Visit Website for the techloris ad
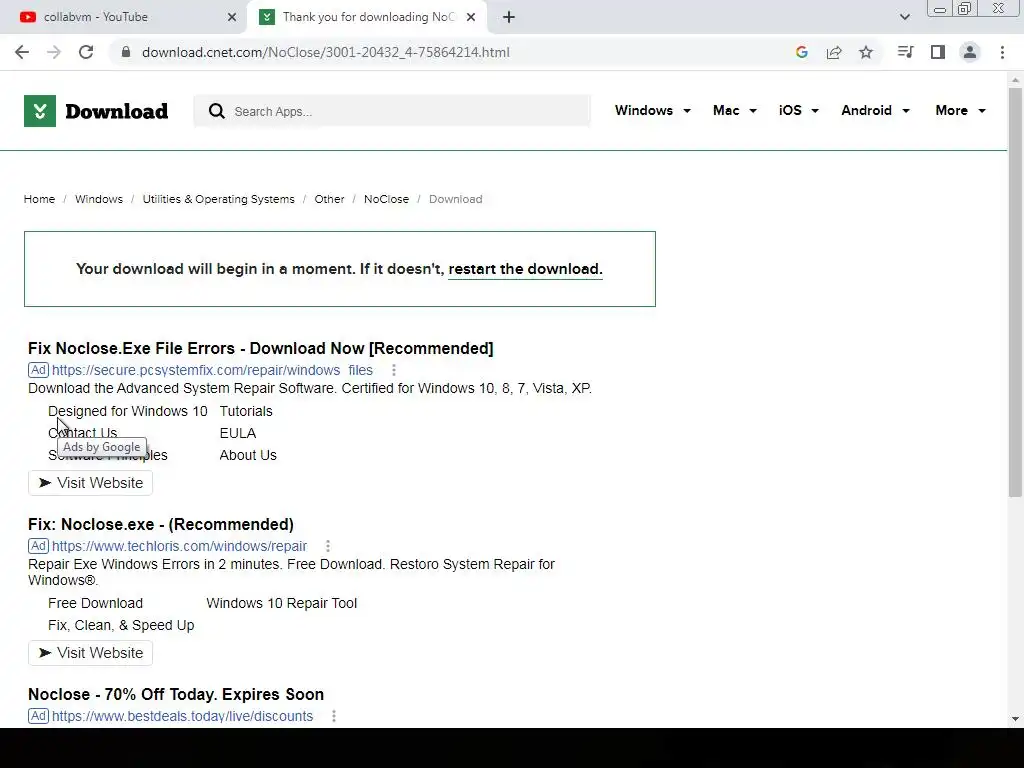This screenshot has height=768, width=1024. (90, 652)
